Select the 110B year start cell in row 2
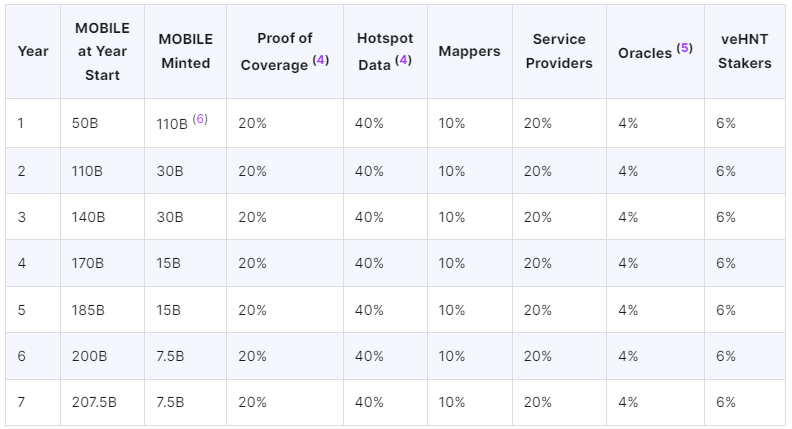 point(87,171)
